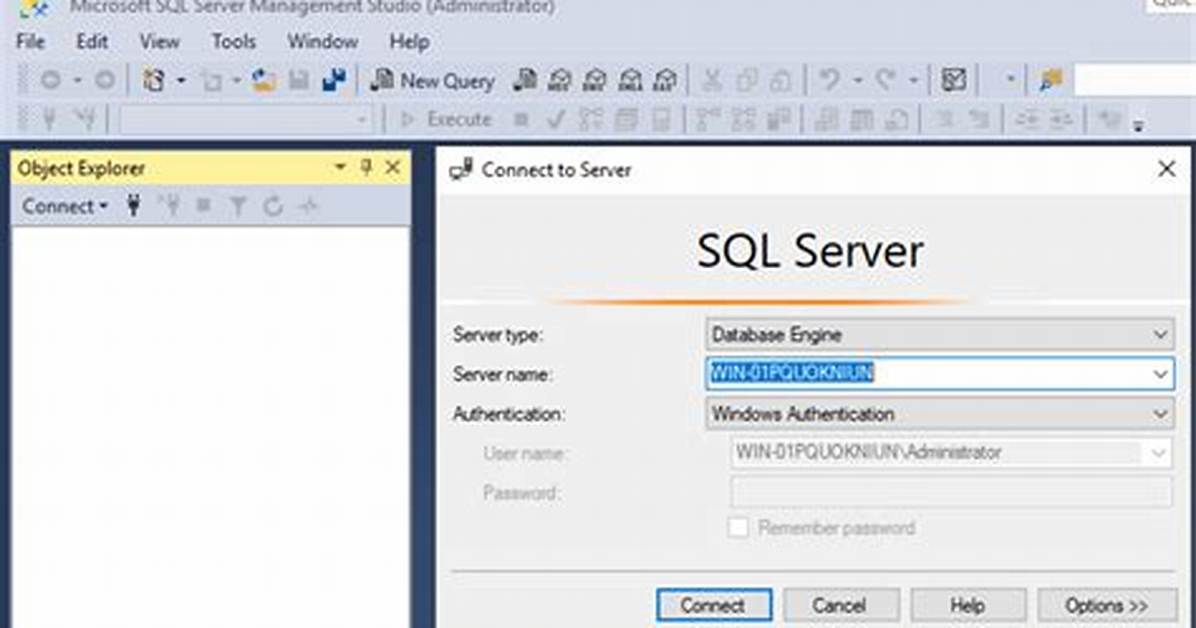
Task: Click the Activity Monitor toolbar icon
Action: coord(953,79)
